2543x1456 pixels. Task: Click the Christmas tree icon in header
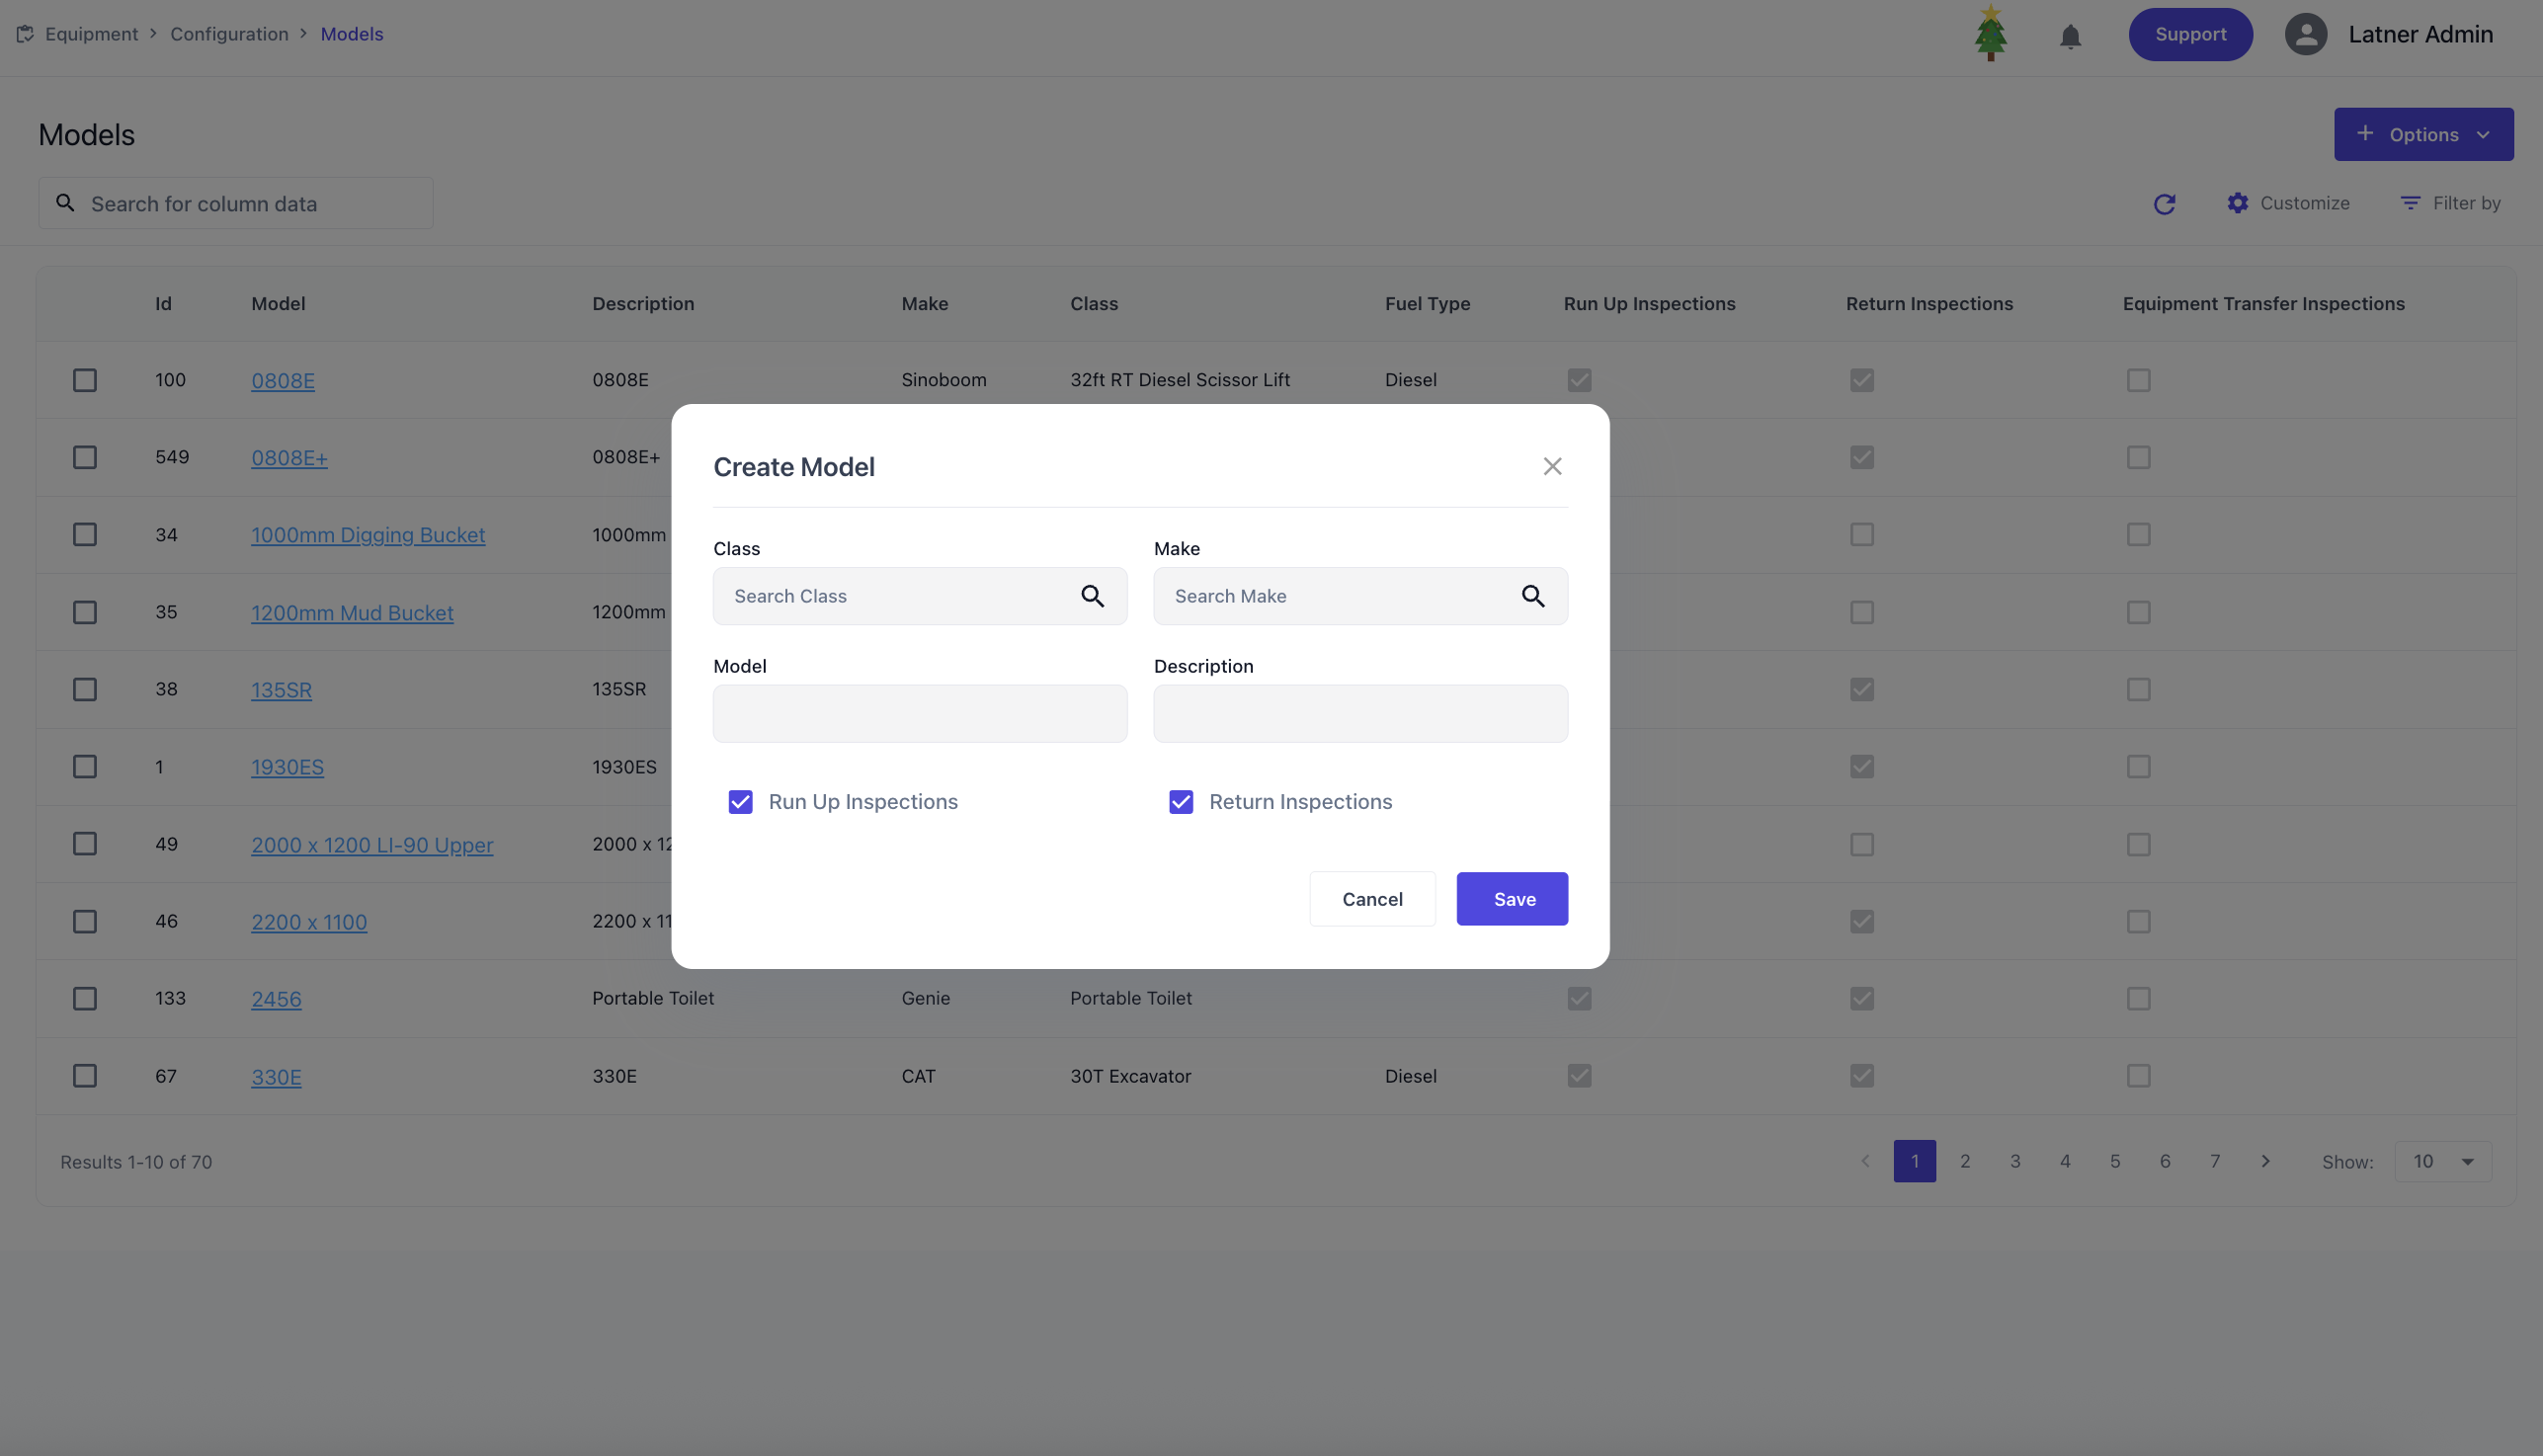(x=1990, y=34)
